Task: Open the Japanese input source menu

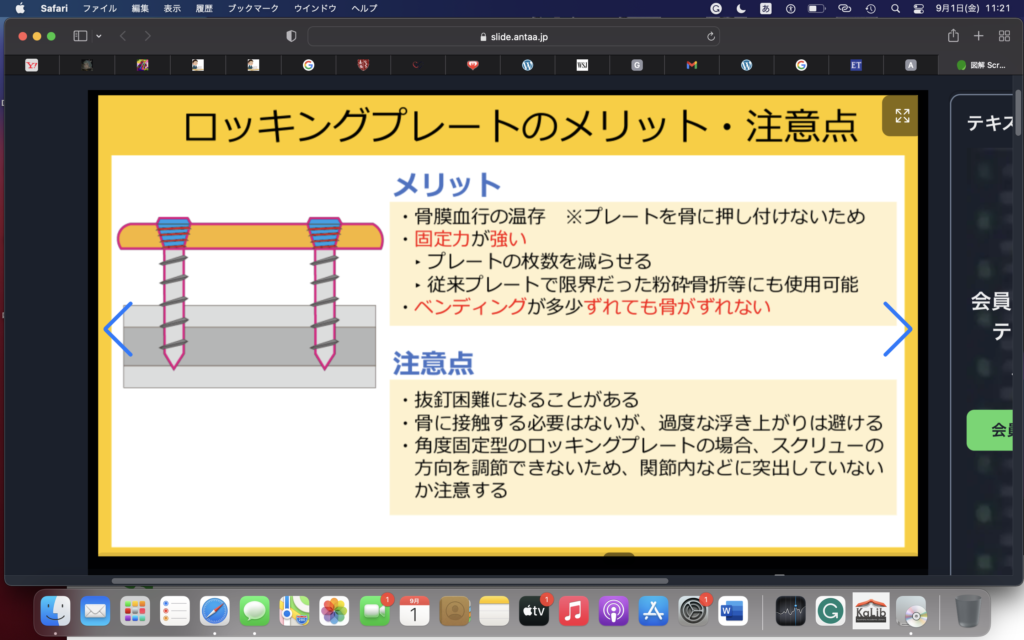Action: point(766,8)
